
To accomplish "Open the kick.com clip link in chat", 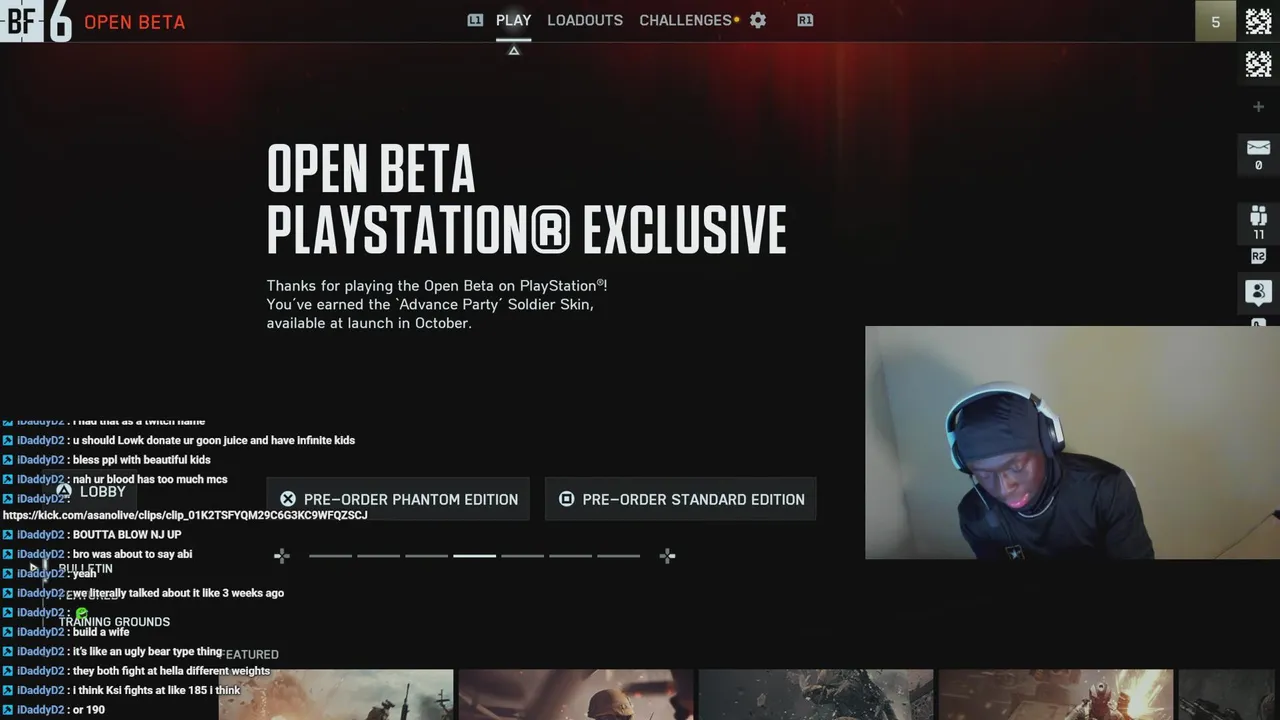I will click(185, 515).
